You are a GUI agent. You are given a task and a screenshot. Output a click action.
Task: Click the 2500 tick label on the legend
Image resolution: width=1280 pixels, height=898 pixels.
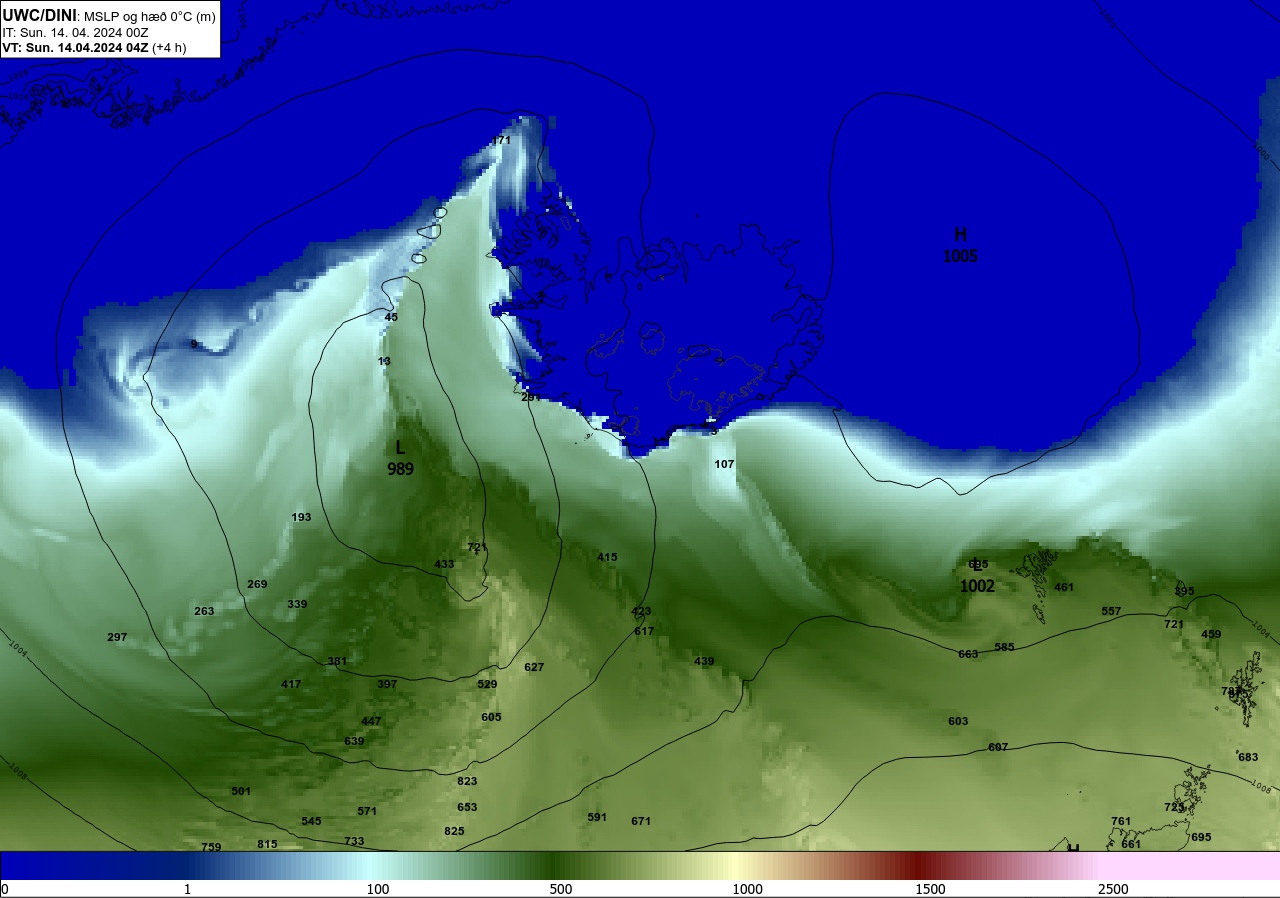click(x=1113, y=889)
